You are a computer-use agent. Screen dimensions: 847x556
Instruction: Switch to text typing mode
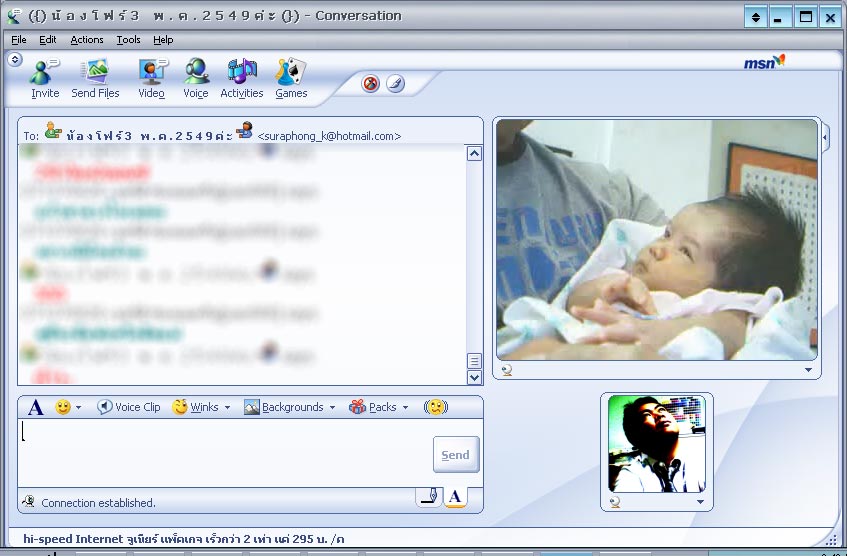click(455, 496)
